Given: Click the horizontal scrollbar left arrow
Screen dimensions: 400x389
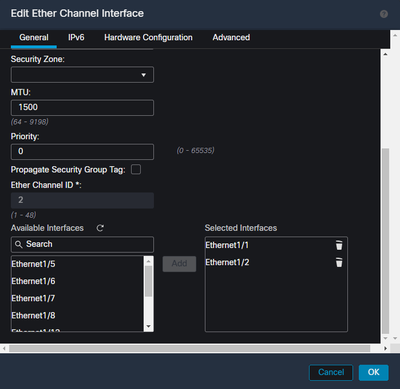Looking at the screenshot, I should point(4,348).
